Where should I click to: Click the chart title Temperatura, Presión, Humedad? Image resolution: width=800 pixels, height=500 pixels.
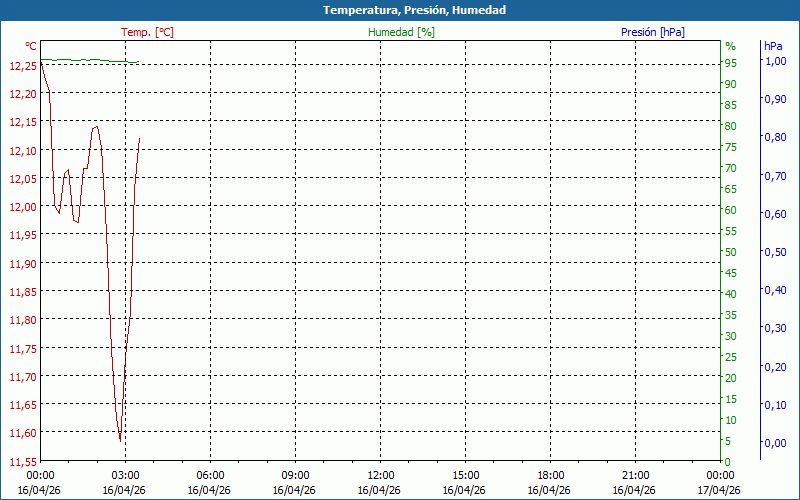coord(400,10)
